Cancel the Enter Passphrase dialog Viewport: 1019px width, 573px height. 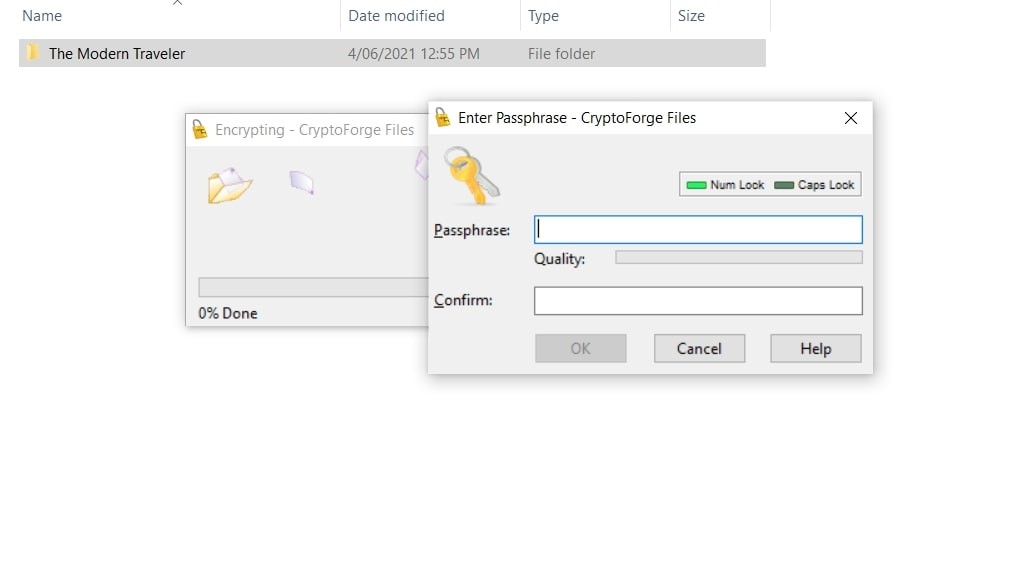pos(699,349)
